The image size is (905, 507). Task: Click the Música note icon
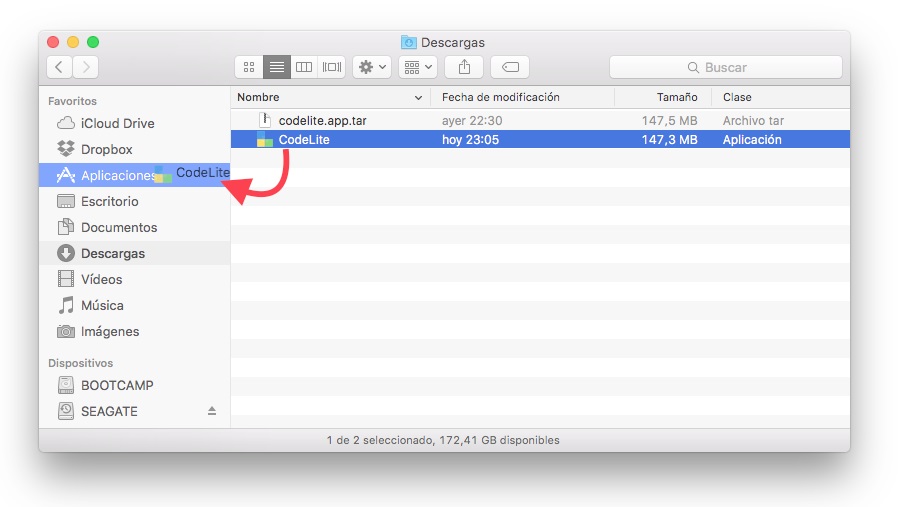pos(66,305)
